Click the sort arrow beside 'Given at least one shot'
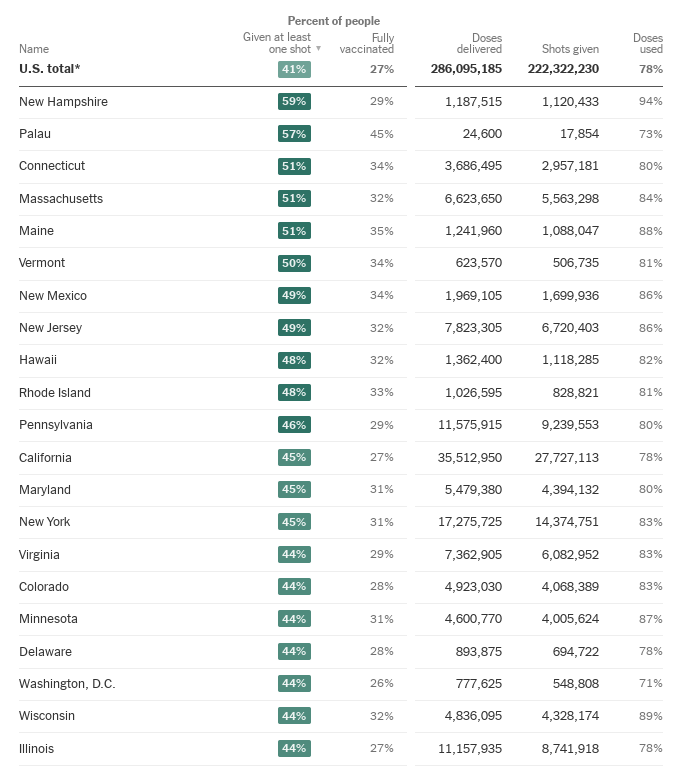This screenshot has width=688, height=766. [x=319, y=48]
